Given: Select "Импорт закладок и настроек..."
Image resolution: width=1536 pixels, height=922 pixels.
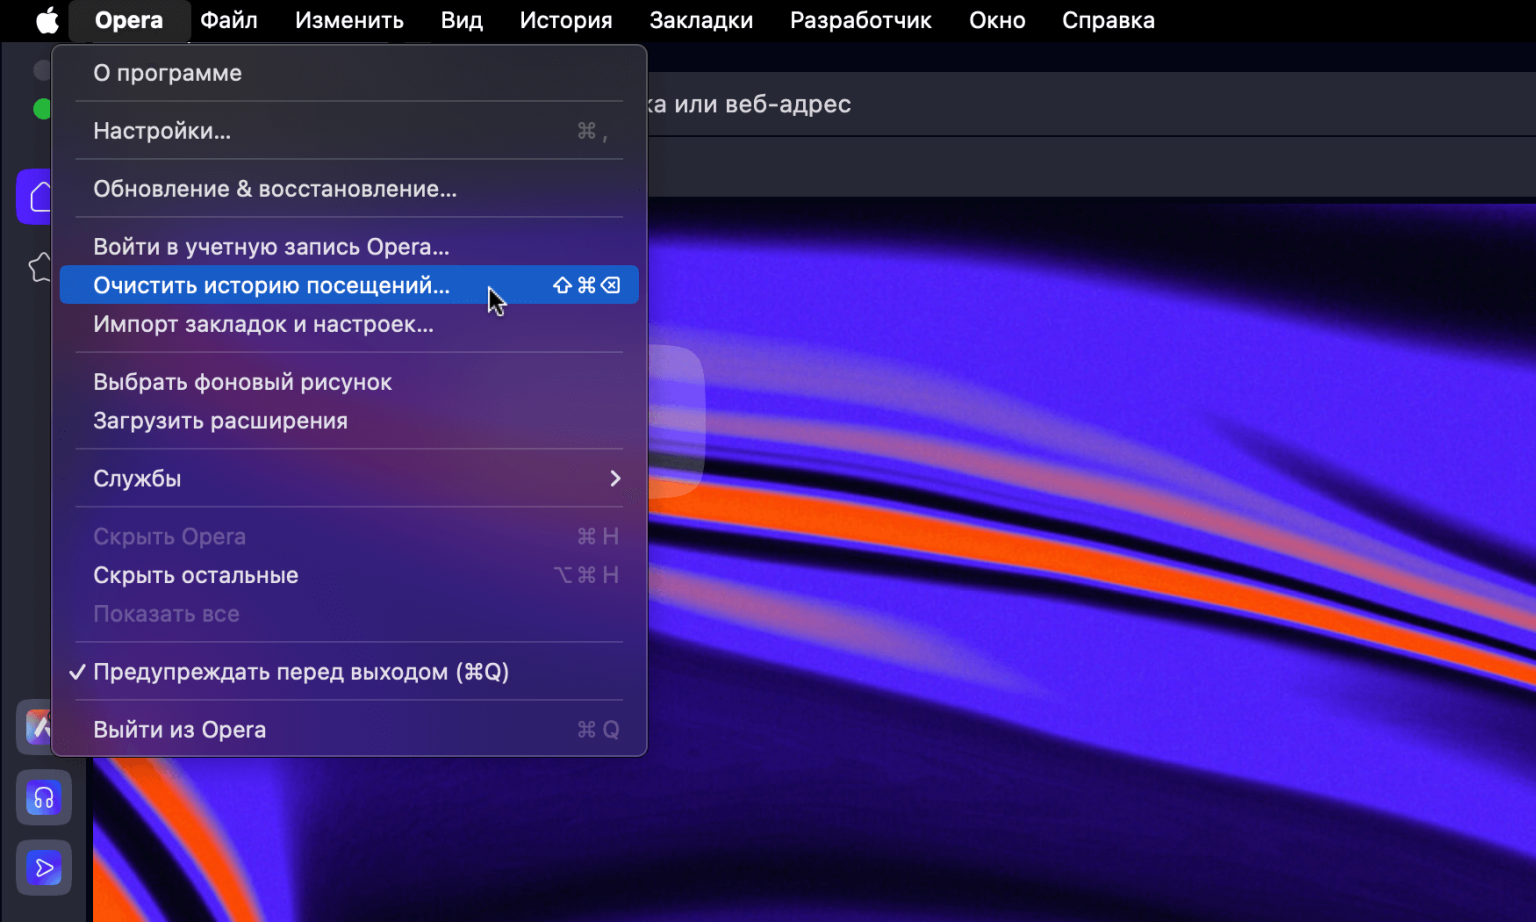Looking at the screenshot, I should [263, 325].
